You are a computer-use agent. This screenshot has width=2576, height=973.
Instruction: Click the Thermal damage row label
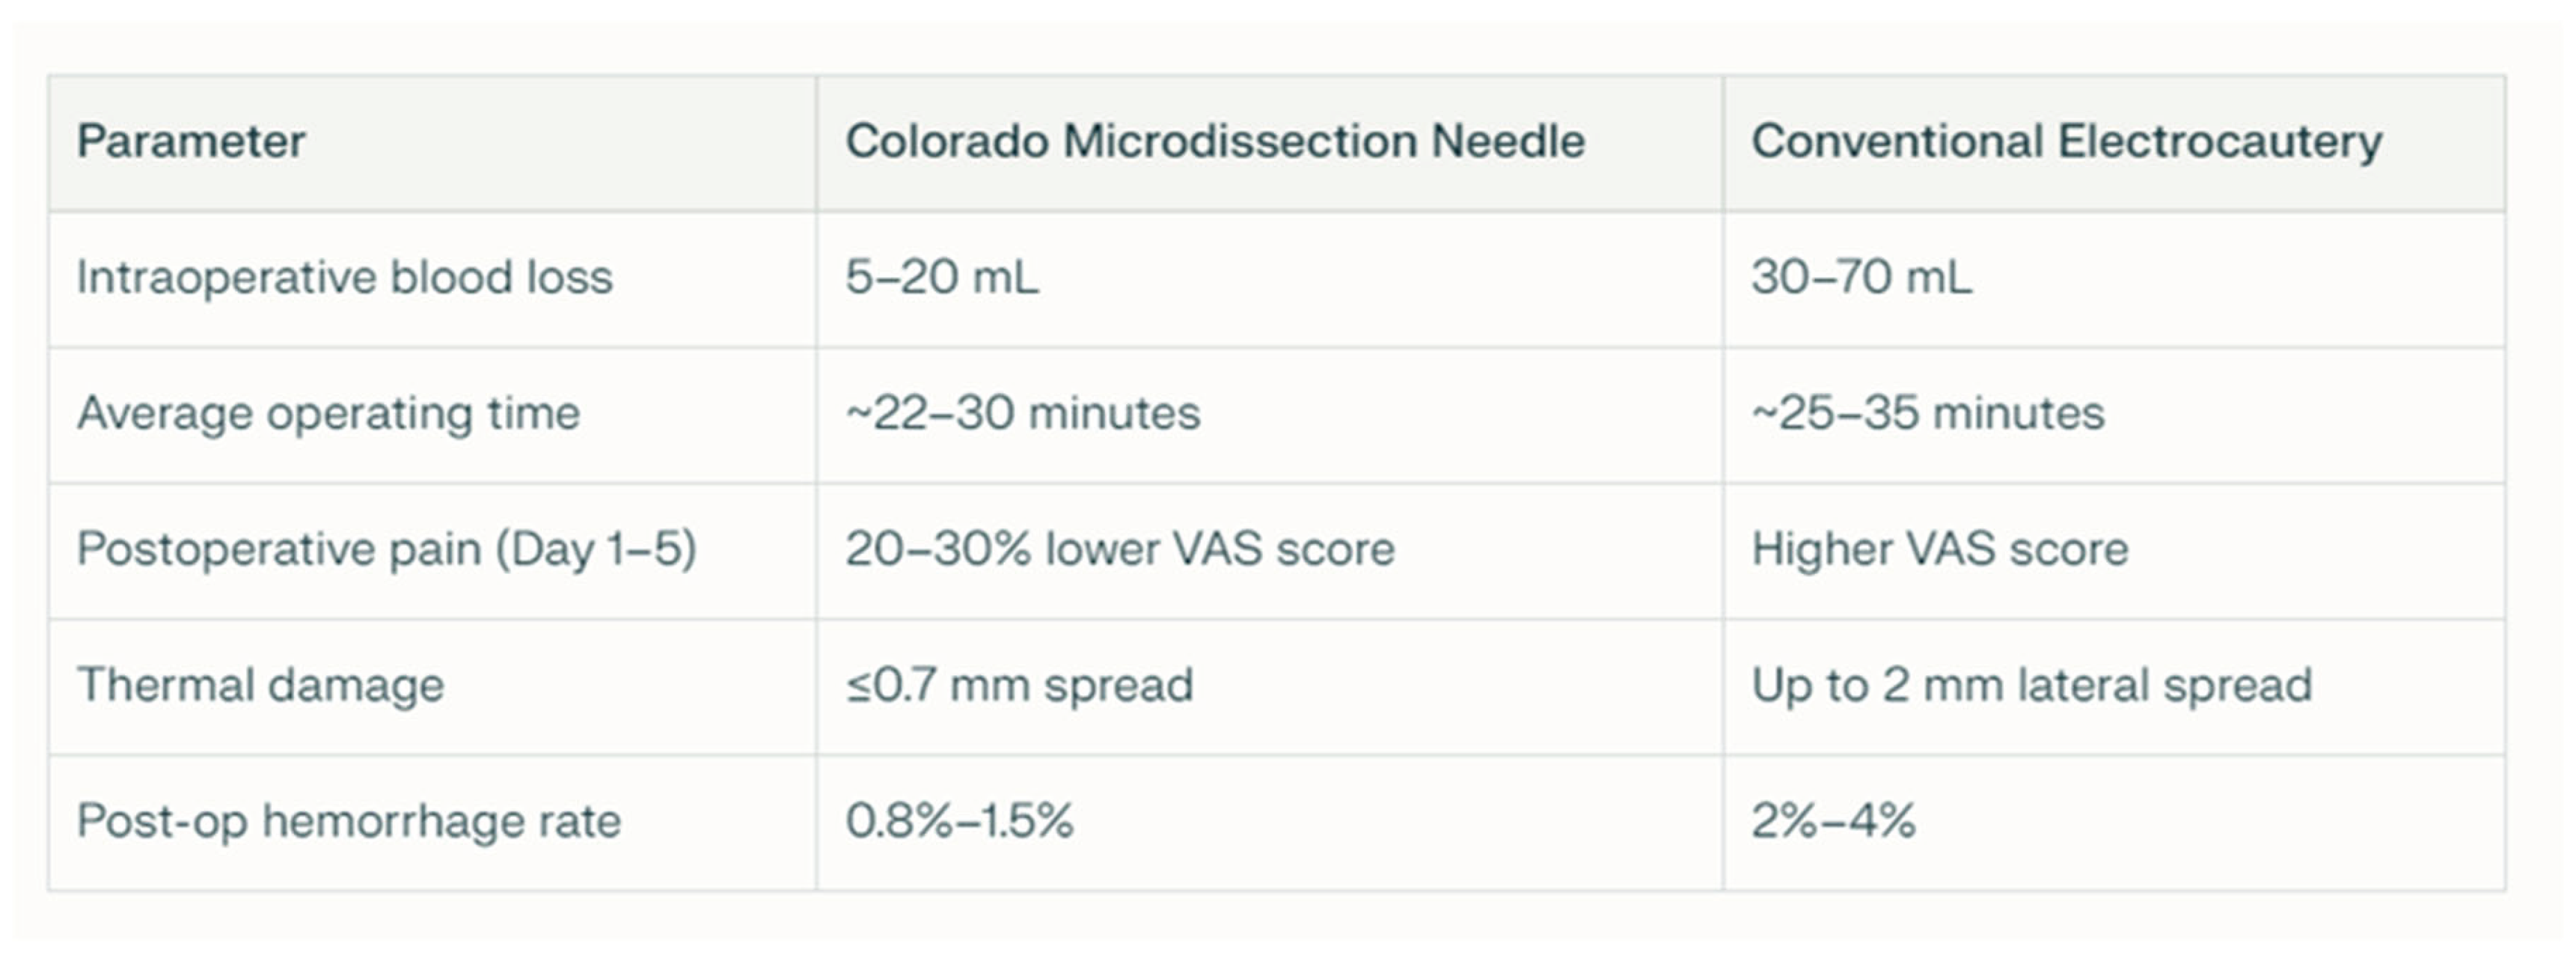[260, 686]
